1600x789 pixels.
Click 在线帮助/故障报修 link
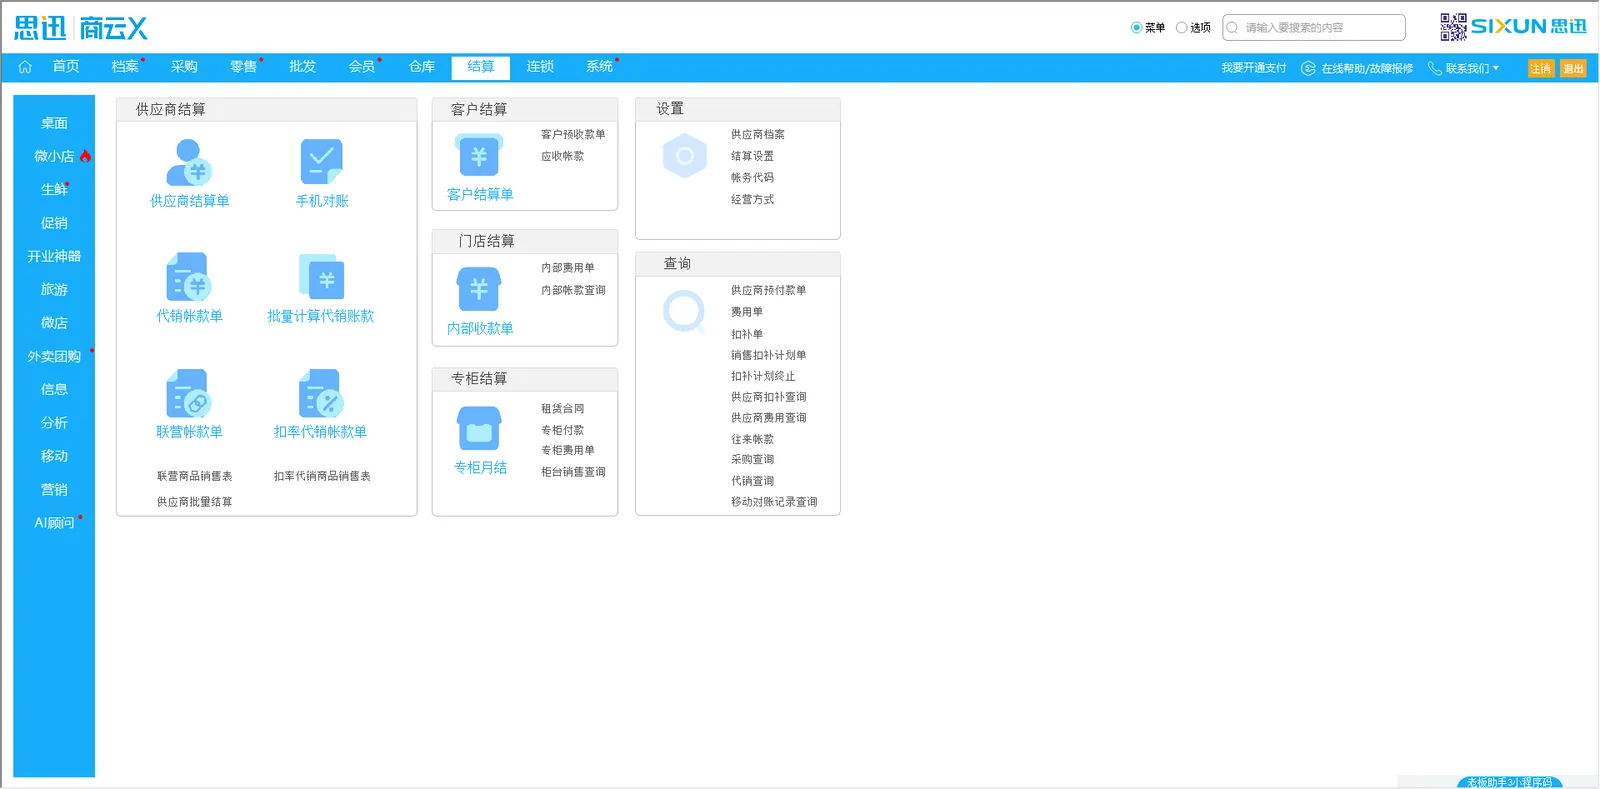tap(1367, 68)
